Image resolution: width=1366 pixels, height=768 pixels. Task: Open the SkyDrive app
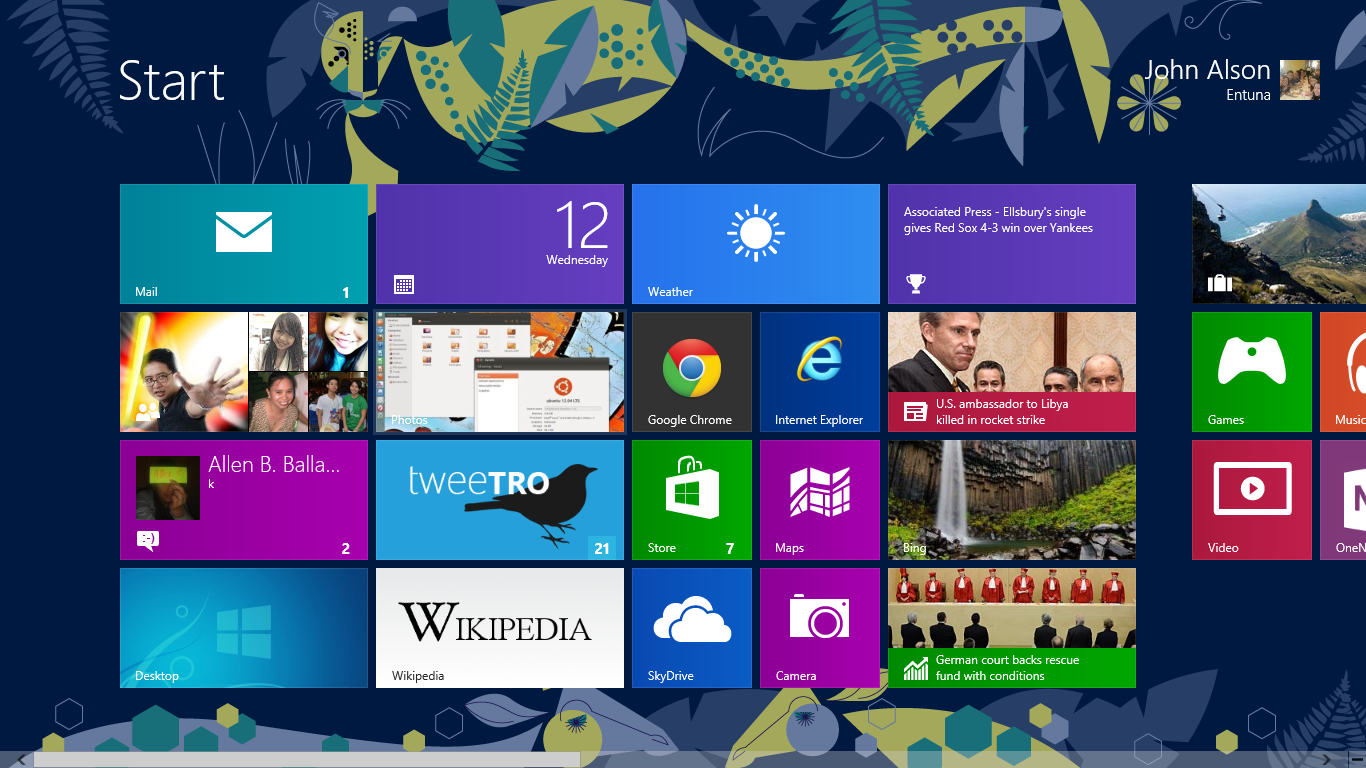(691, 627)
